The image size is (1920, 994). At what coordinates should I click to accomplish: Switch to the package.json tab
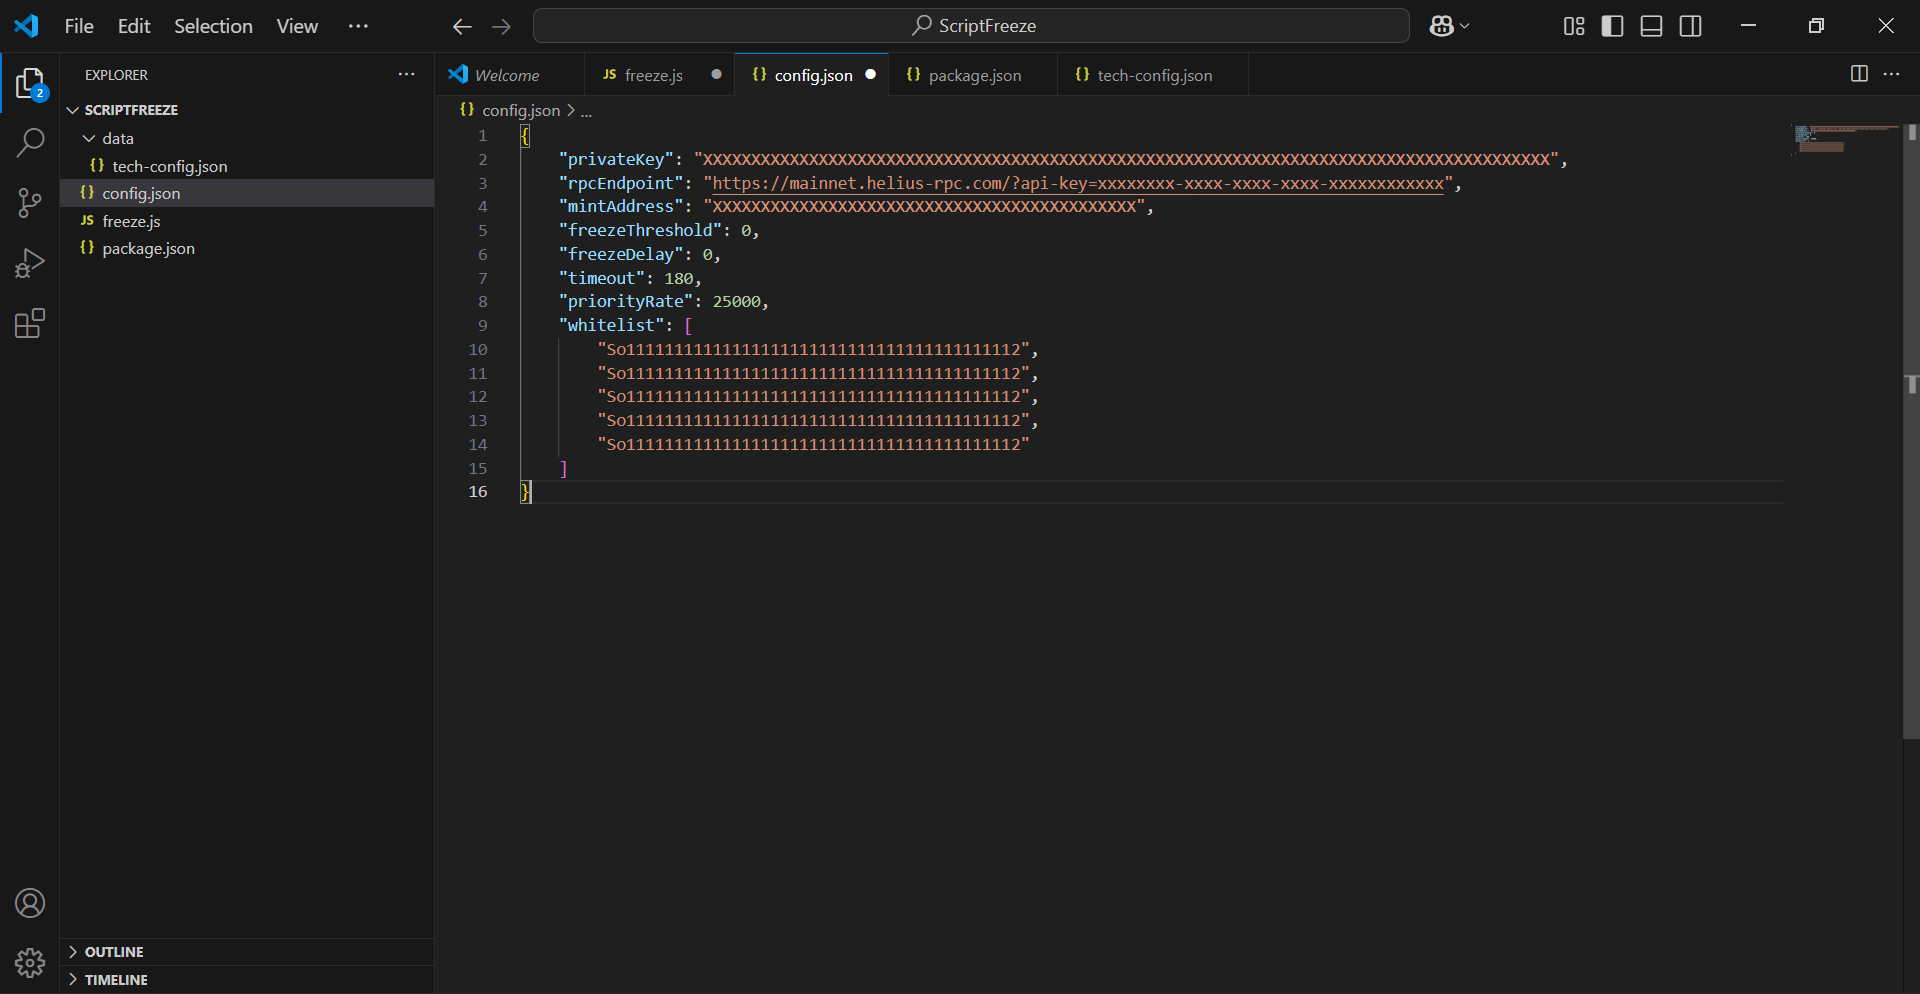pyautogui.click(x=974, y=75)
